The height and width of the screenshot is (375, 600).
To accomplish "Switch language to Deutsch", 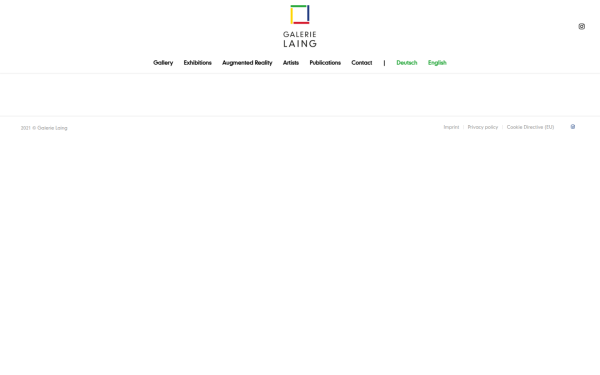I will 407,63.
